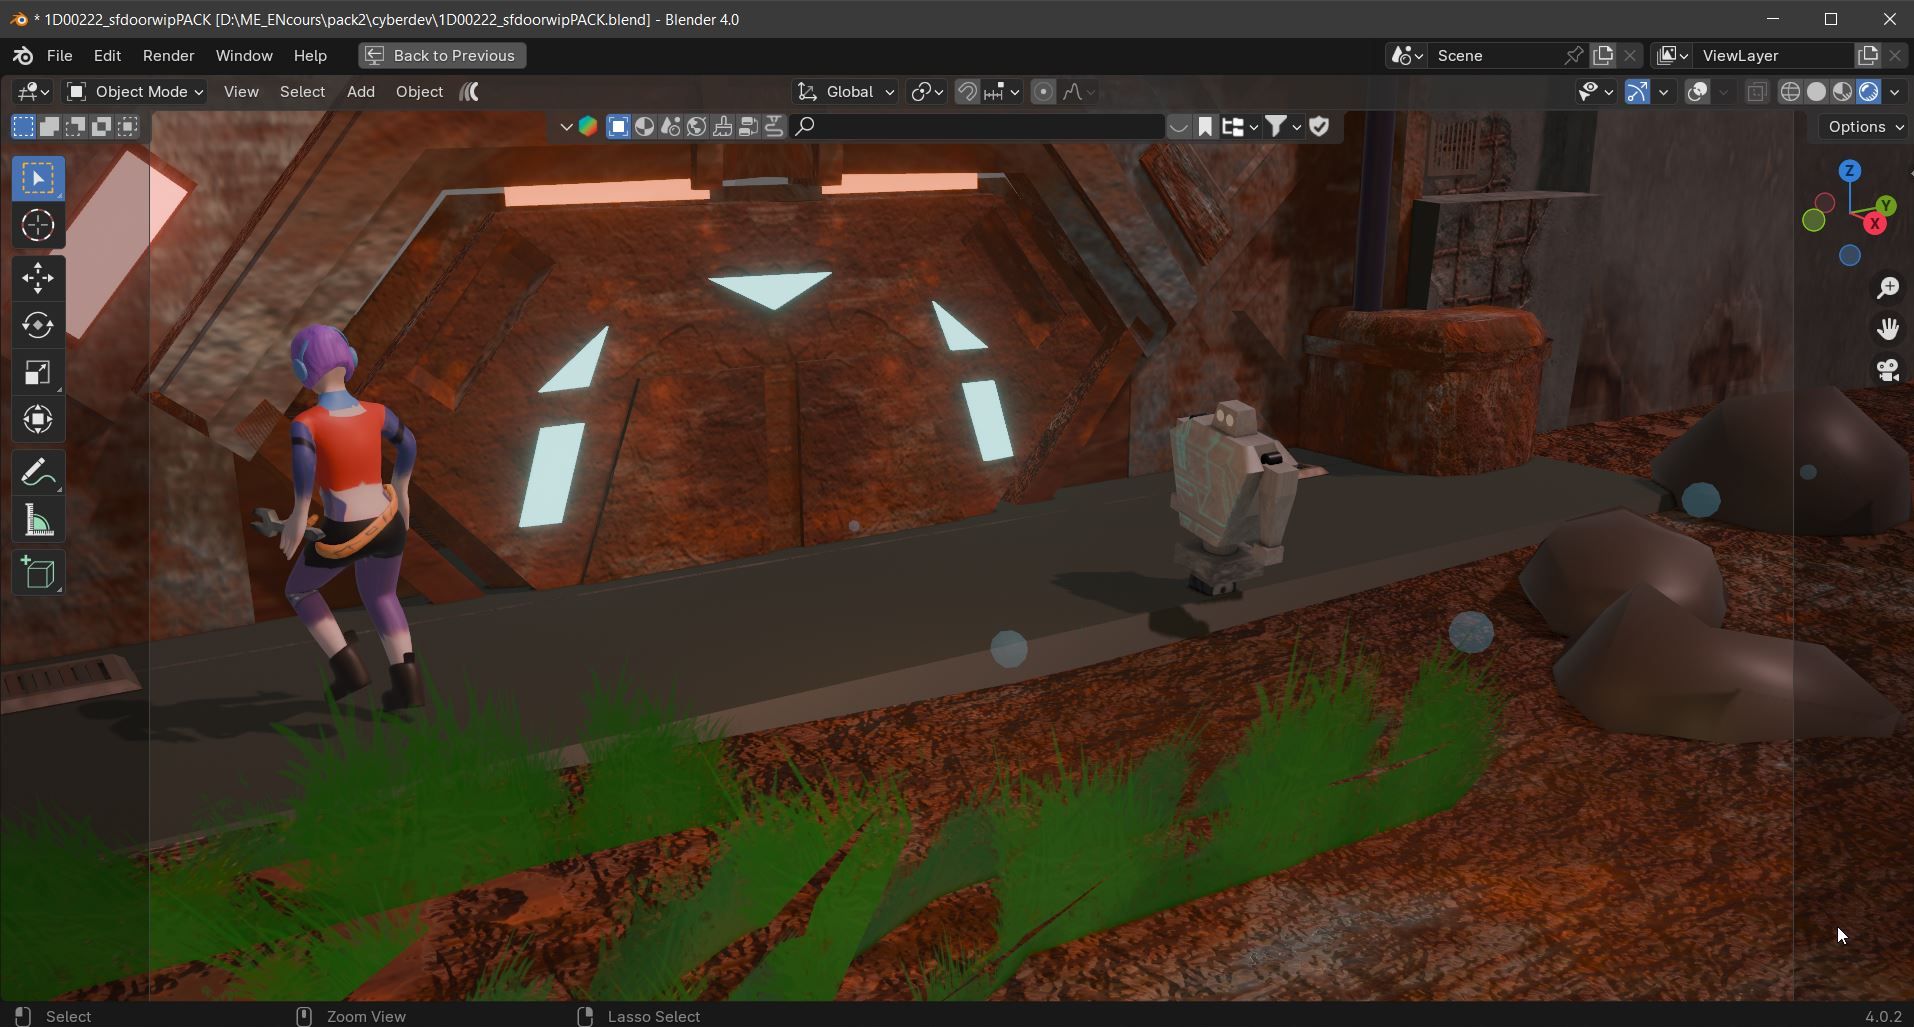Open the Add menu in viewport header
Screen dimensions: 1914x1027
click(360, 92)
